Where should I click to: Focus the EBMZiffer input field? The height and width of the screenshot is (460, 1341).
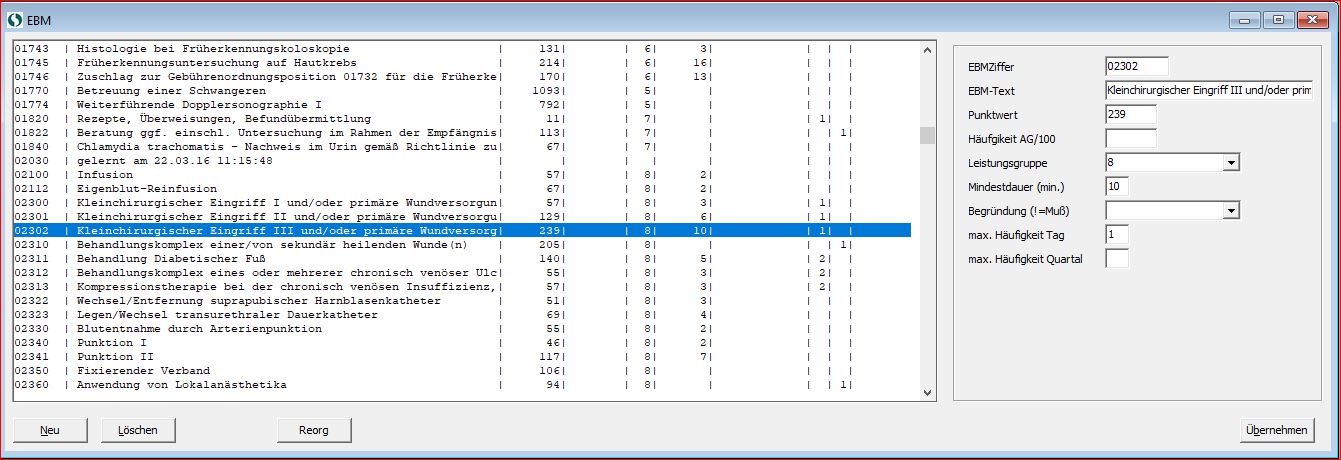pos(1136,66)
